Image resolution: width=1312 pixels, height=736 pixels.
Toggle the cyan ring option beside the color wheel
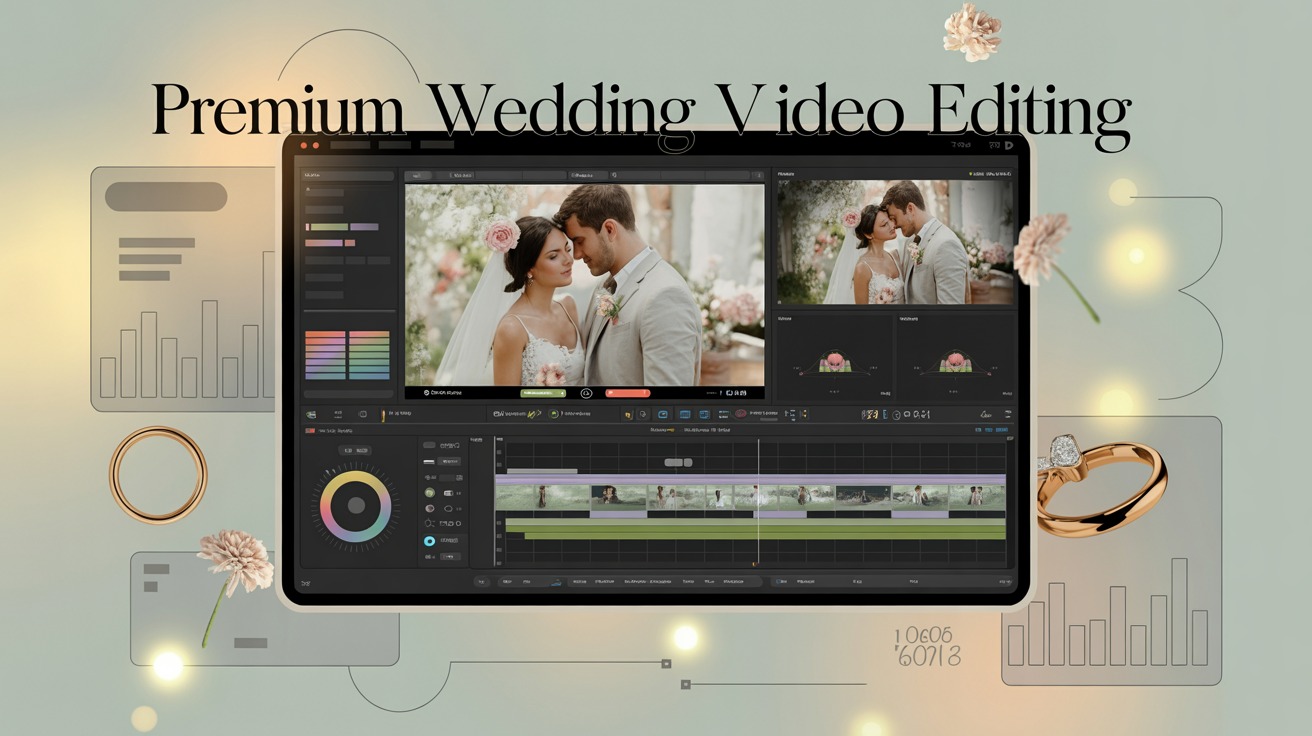pos(429,541)
